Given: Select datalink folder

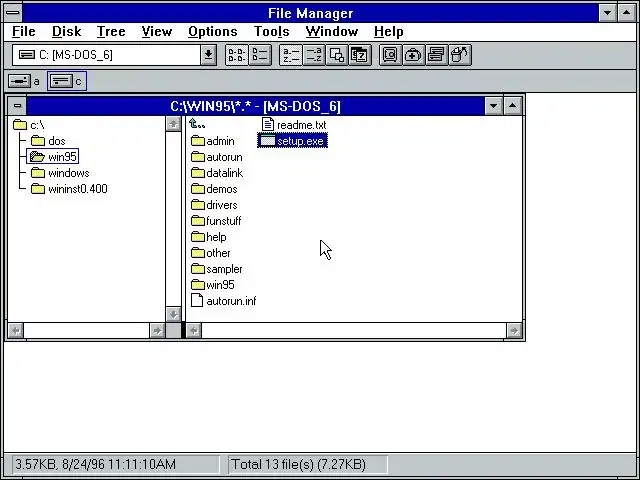Looking at the screenshot, I should 217,173.
